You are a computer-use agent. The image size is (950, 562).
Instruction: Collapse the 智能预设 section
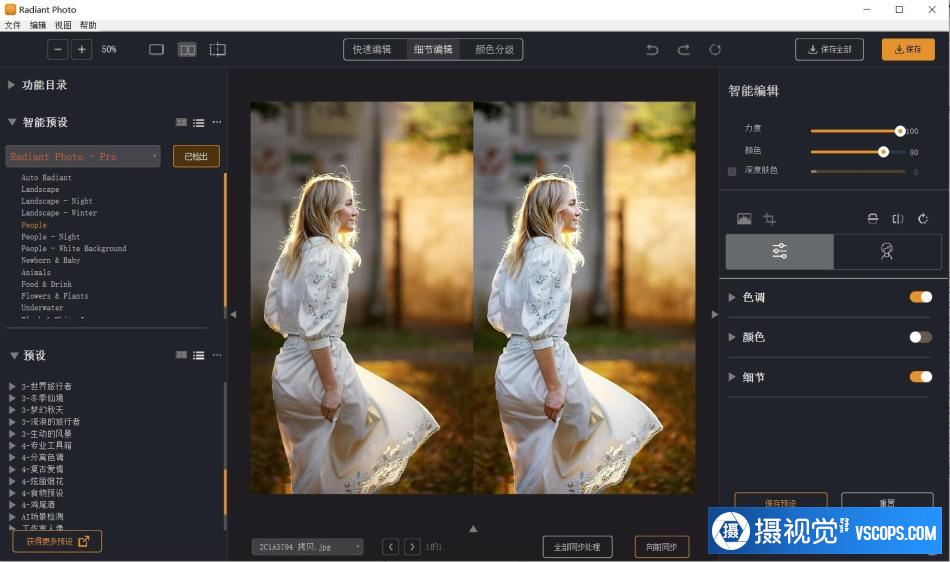pyautogui.click(x=12, y=122)
